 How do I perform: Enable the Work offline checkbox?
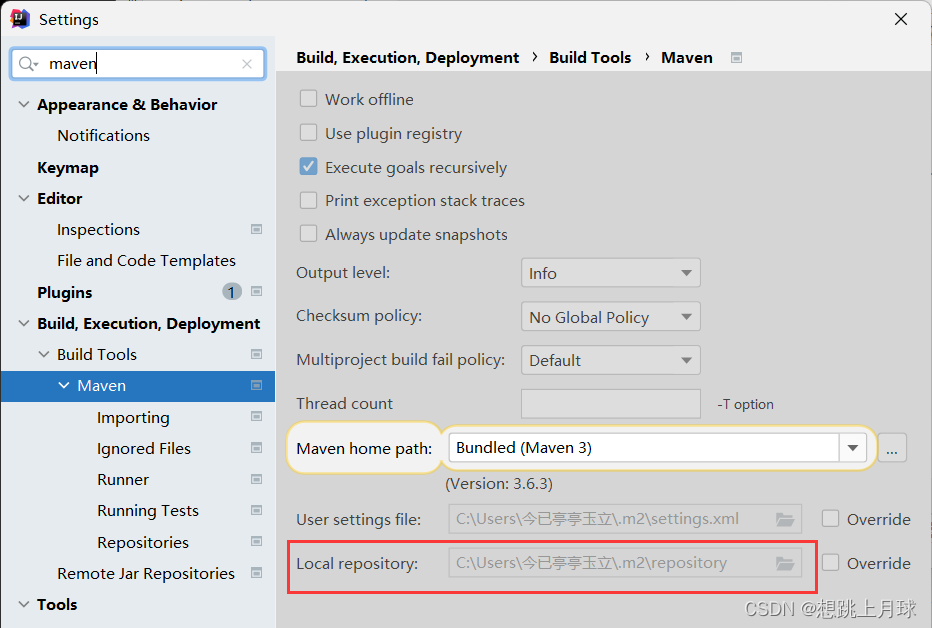click(x=308, y=99)
